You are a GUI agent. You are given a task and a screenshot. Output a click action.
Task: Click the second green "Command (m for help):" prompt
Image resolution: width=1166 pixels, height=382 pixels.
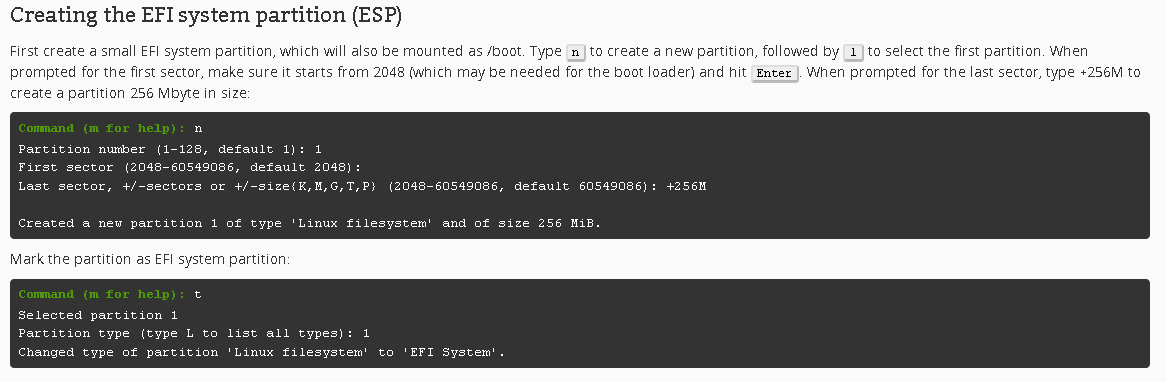pos(102,294)
